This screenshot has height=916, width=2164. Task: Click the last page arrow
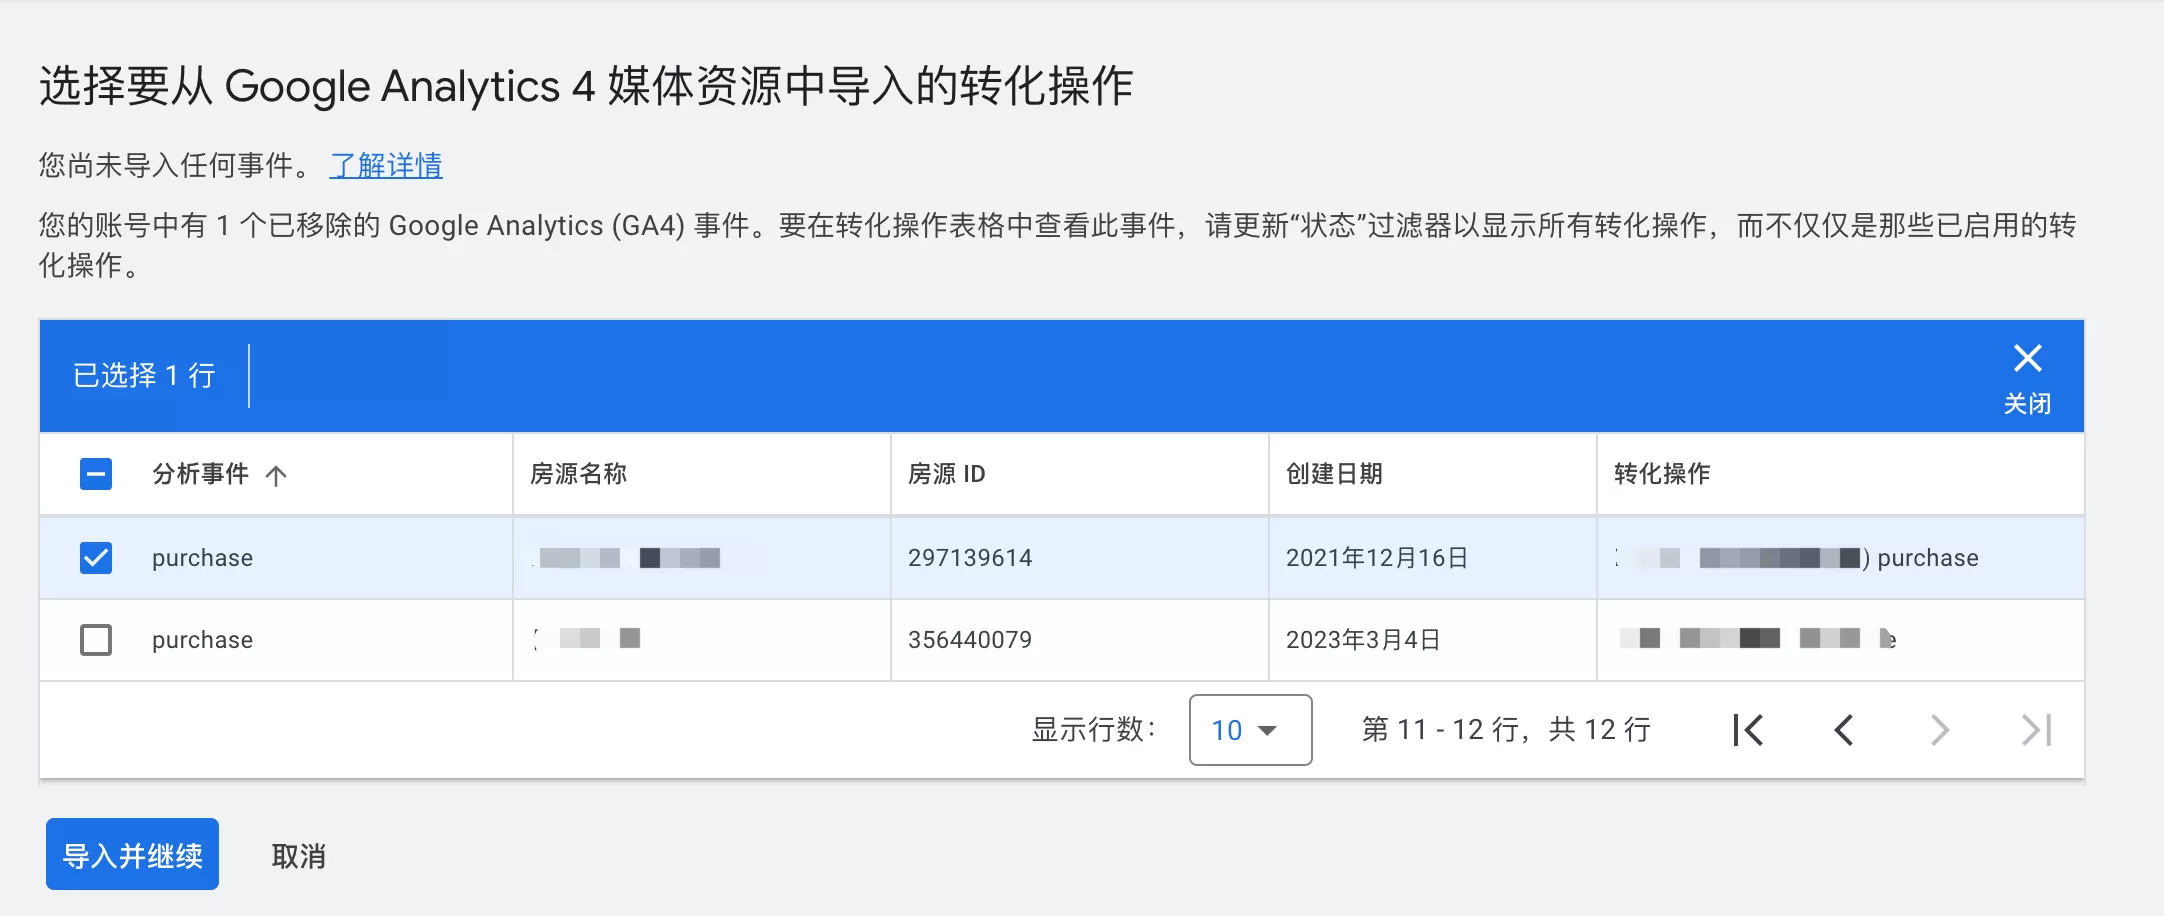(2036, 730)
